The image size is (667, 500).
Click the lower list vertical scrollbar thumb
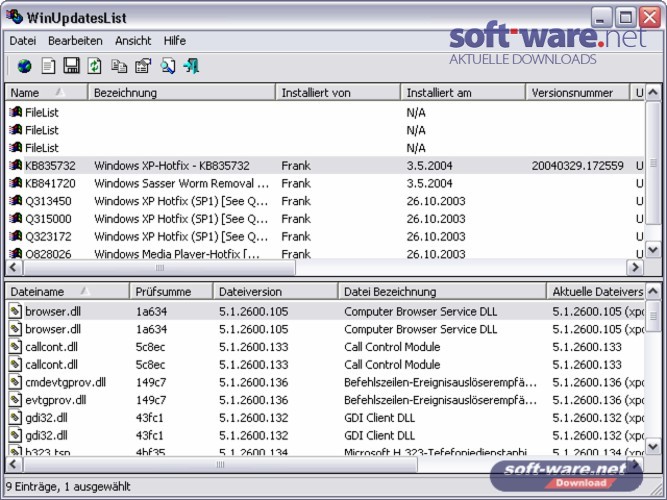pyautogui.click(x=653, y=316)
